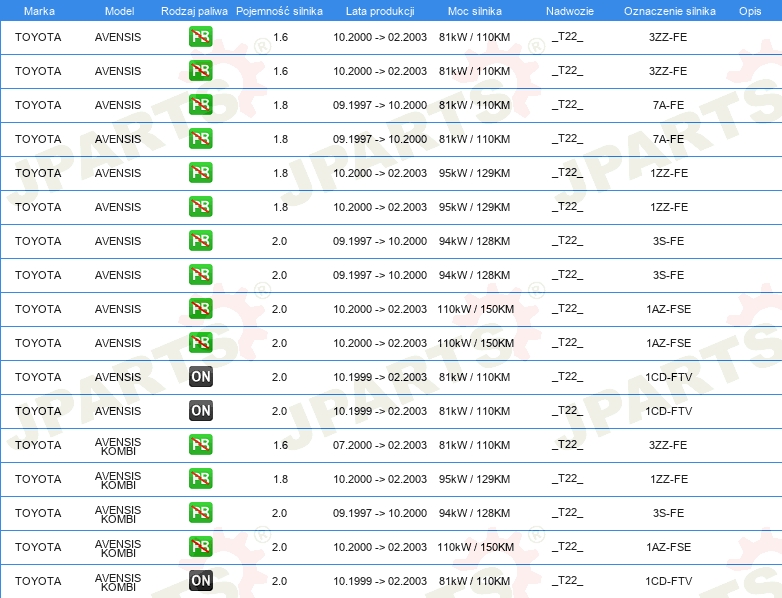Viewport: 782px width, 598px height.
Task: Click years 10.1999 -> 02.2003 in the AVENSIS KOMBI row
Action: (380, 581)
